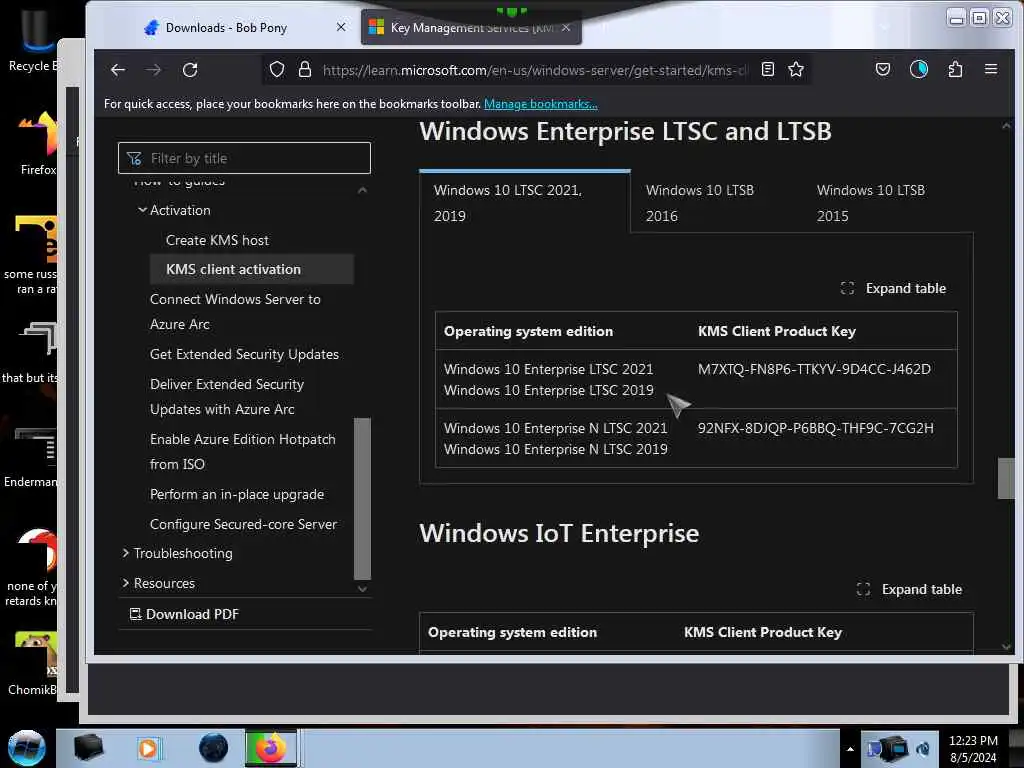Open the black box taskbar icon

pos(88,748)
